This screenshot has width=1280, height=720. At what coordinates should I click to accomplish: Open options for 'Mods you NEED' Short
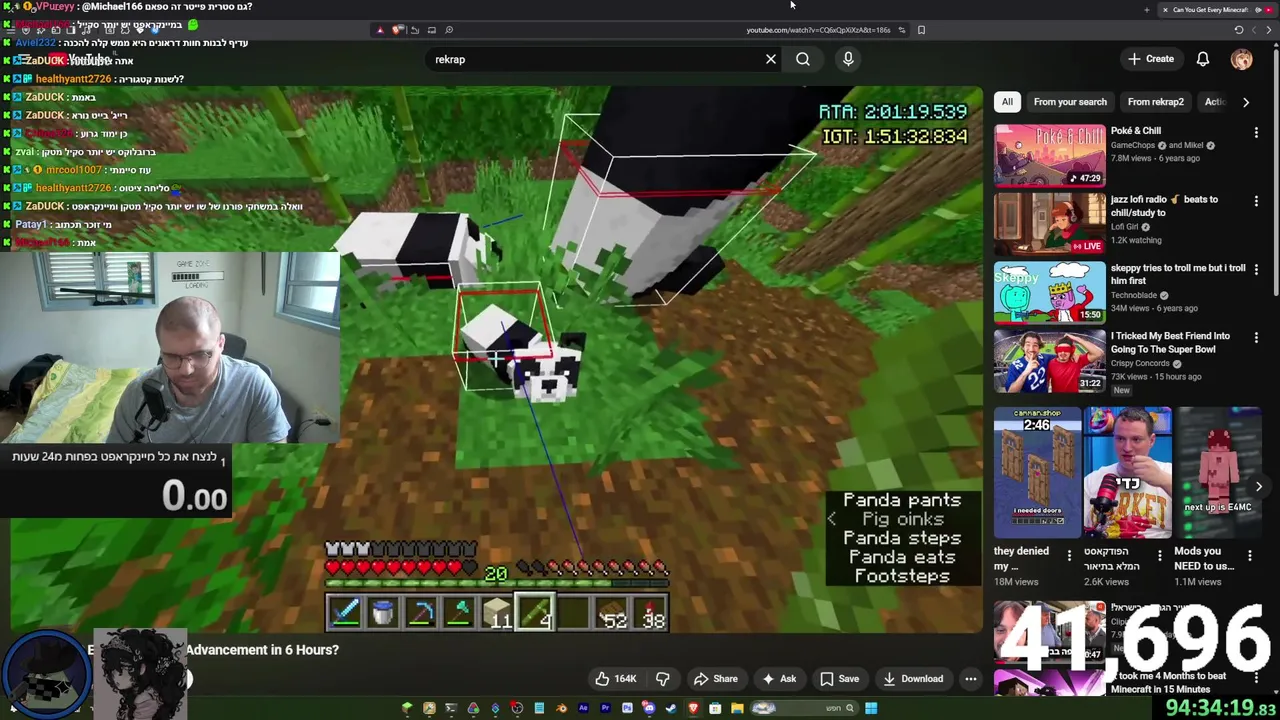pos(1250,555)
